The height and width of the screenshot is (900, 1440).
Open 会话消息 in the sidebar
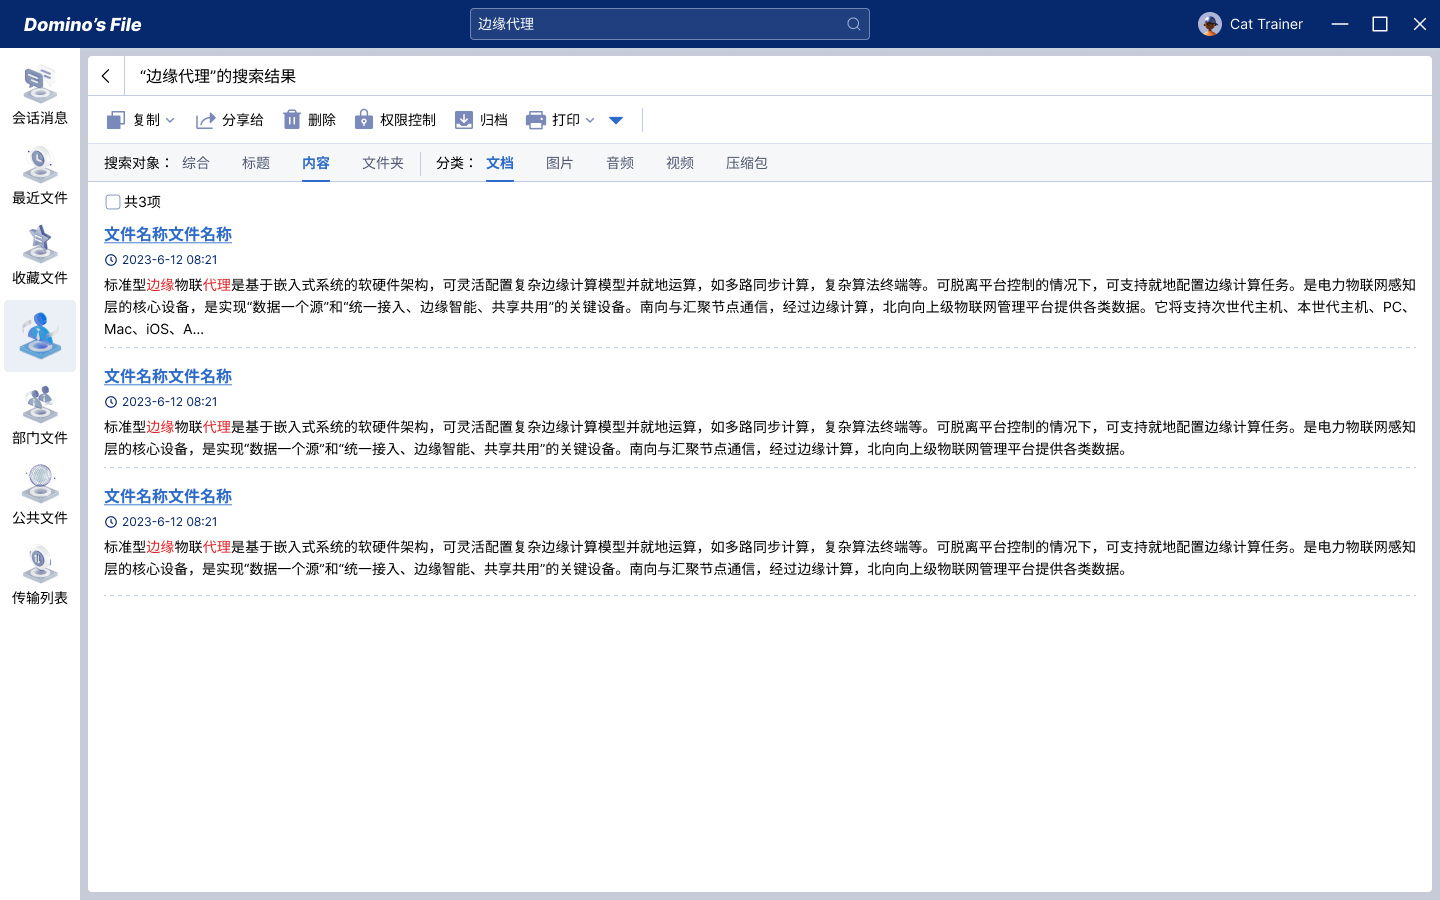click(40, 96)
